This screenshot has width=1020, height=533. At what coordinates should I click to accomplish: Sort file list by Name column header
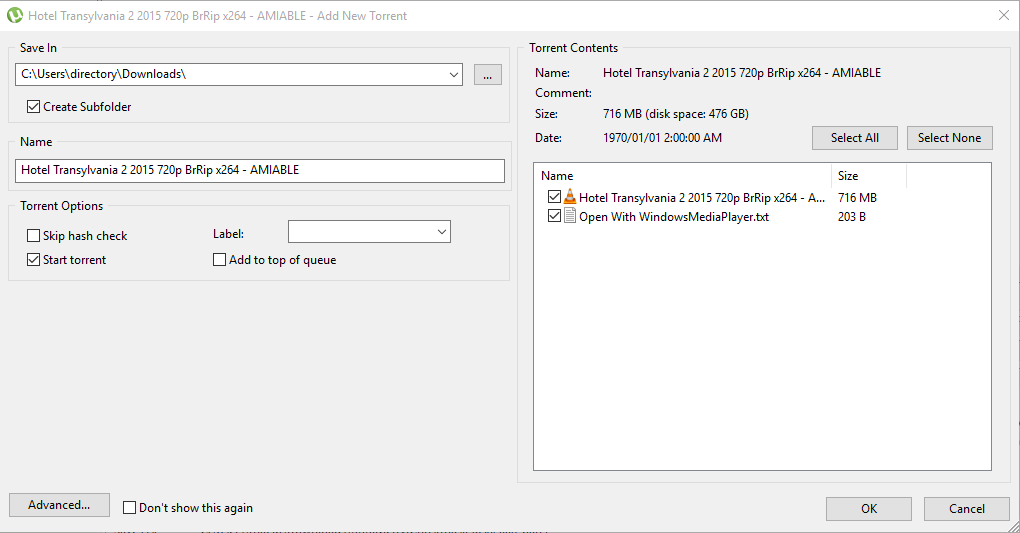click(x=682, y=176)
